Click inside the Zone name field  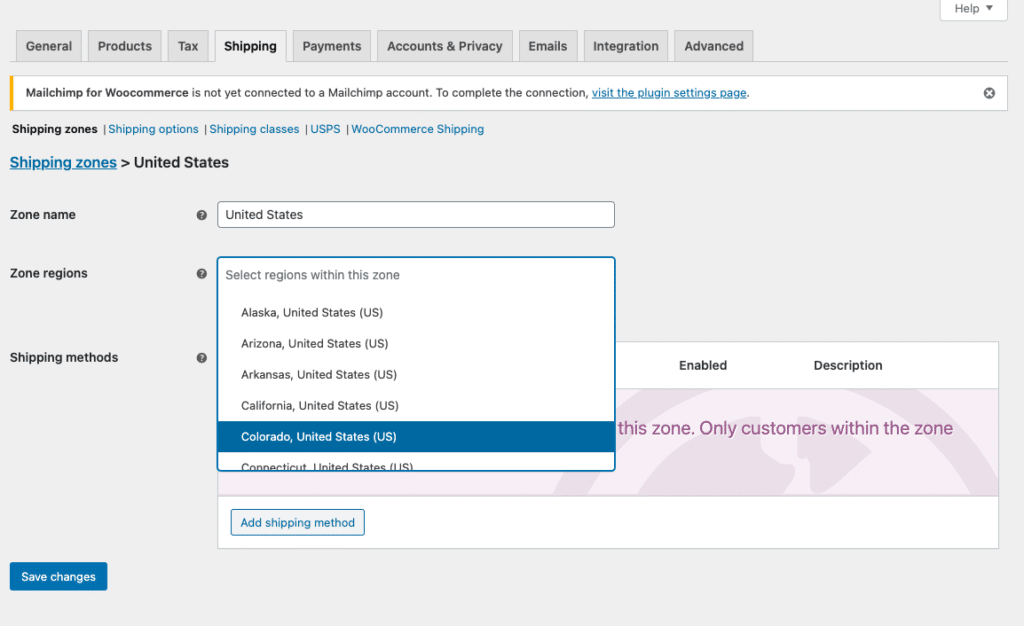point(415,214)
